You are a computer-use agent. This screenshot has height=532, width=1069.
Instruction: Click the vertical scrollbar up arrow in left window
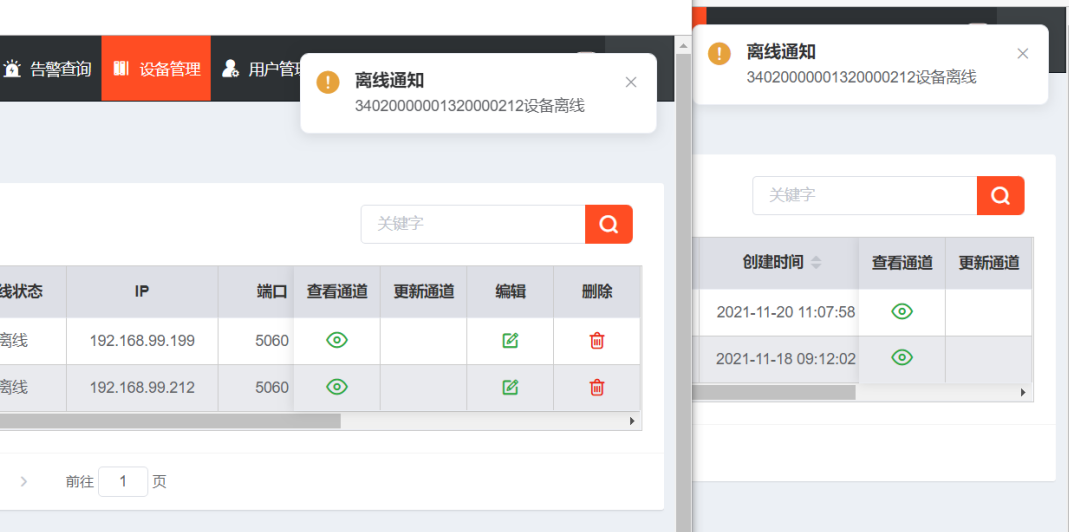pos(683,45)
